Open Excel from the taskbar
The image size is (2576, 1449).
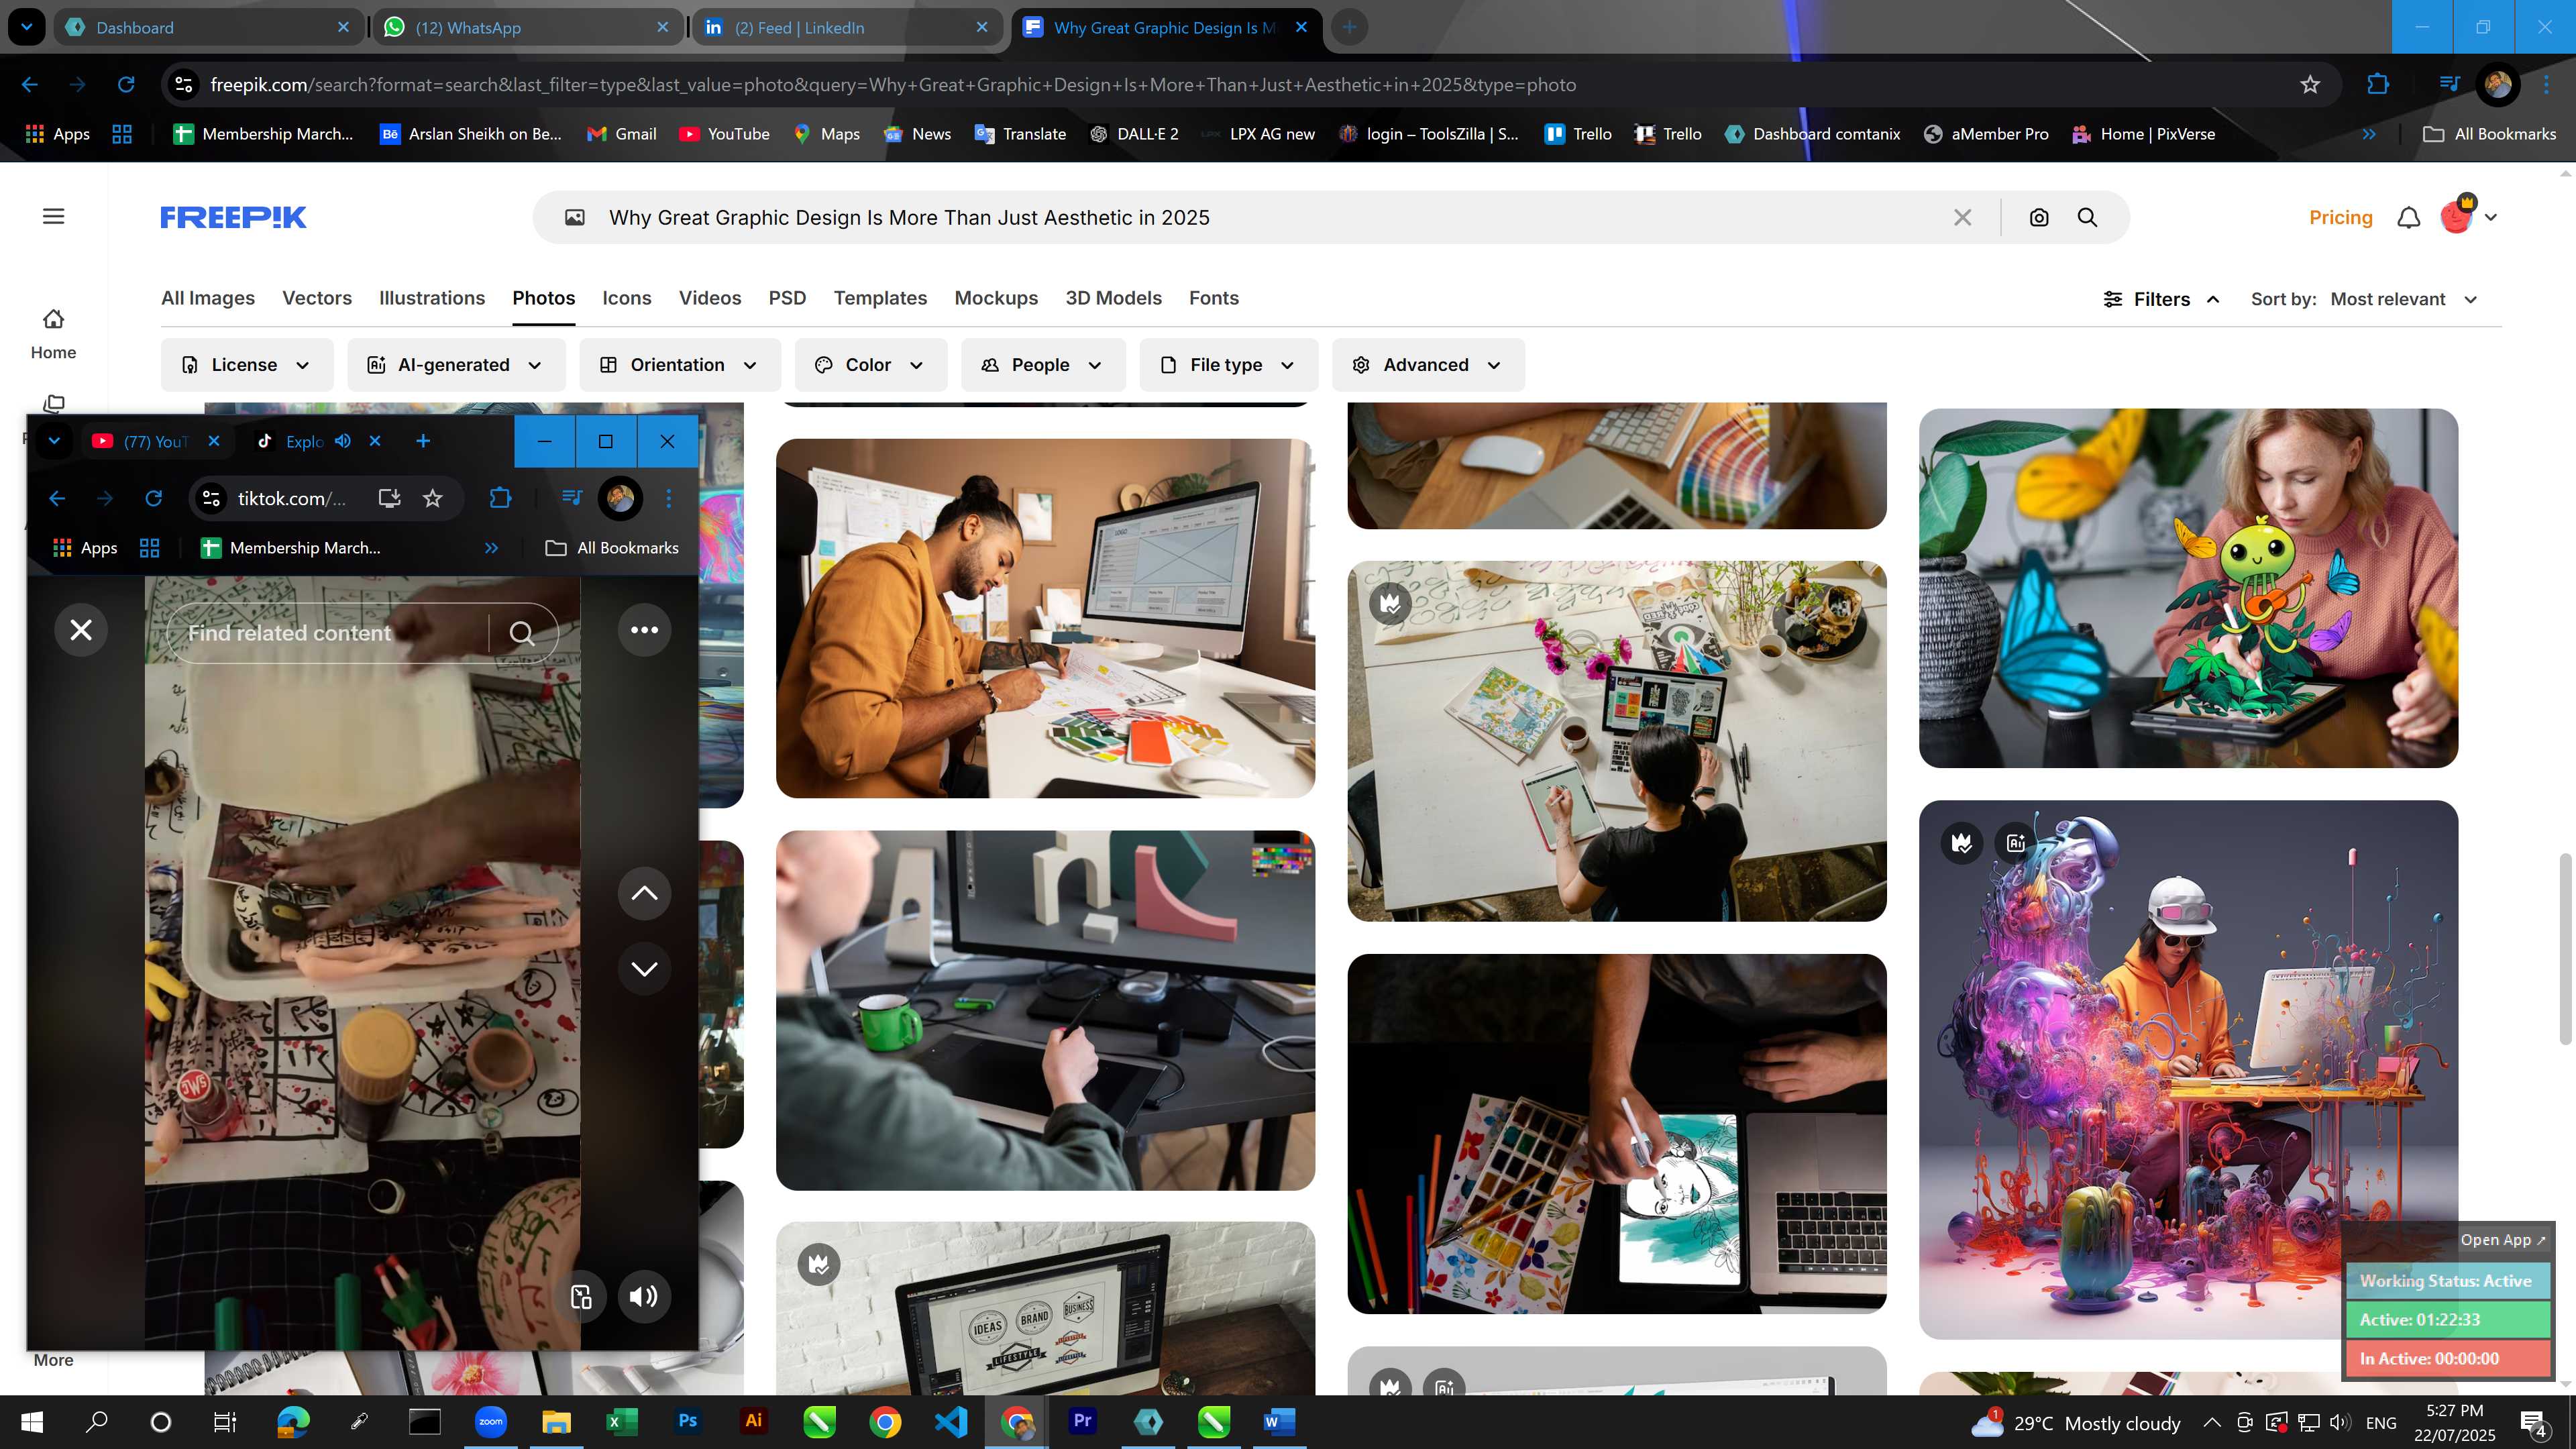tap(621, 1421)
